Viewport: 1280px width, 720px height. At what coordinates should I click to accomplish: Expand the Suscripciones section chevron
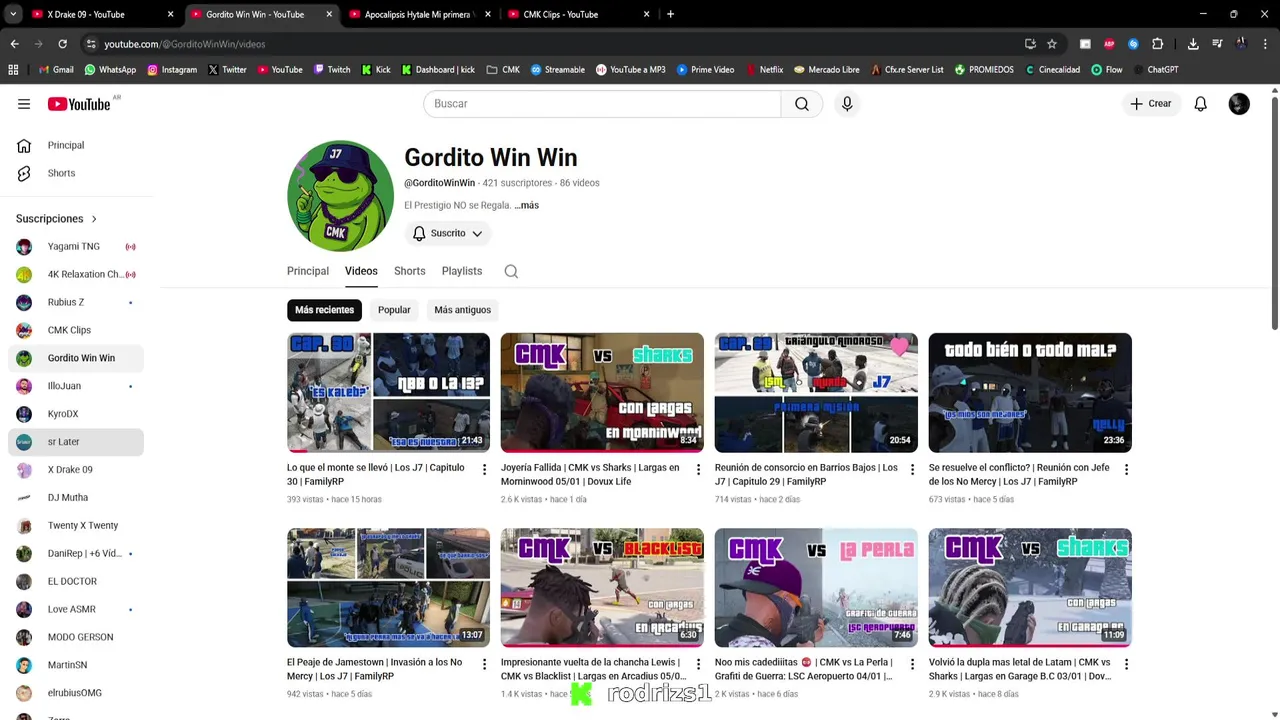click(94, 219)
